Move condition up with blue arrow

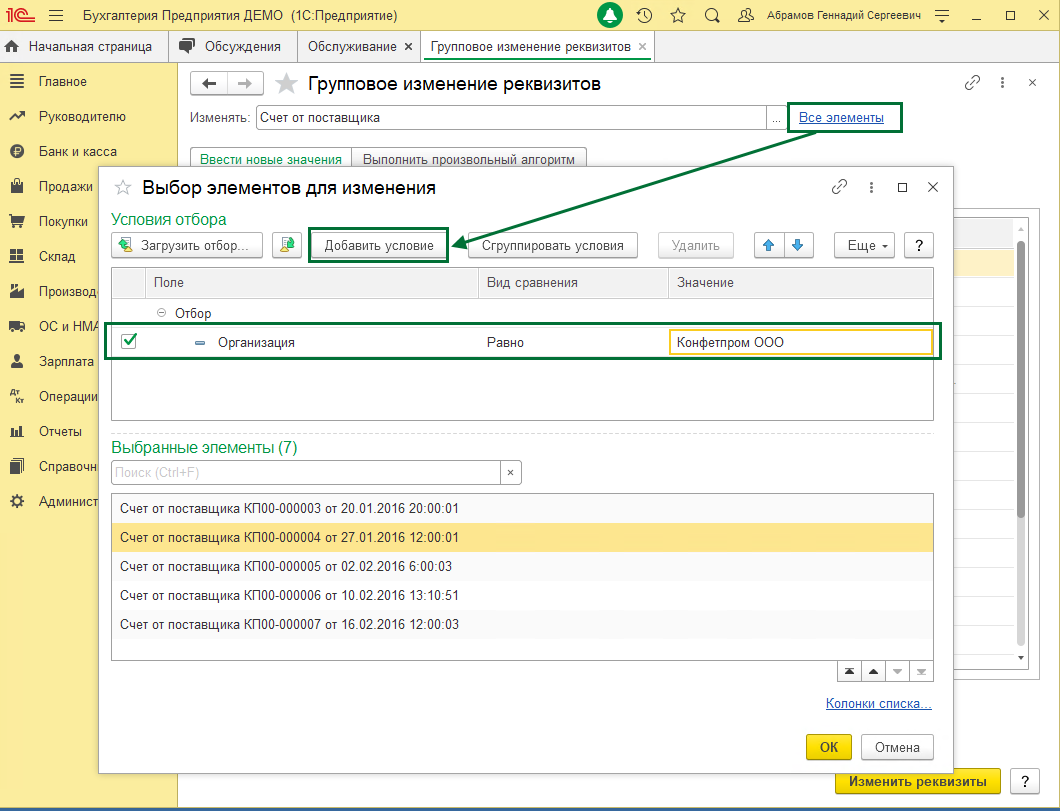coord(768,245)
